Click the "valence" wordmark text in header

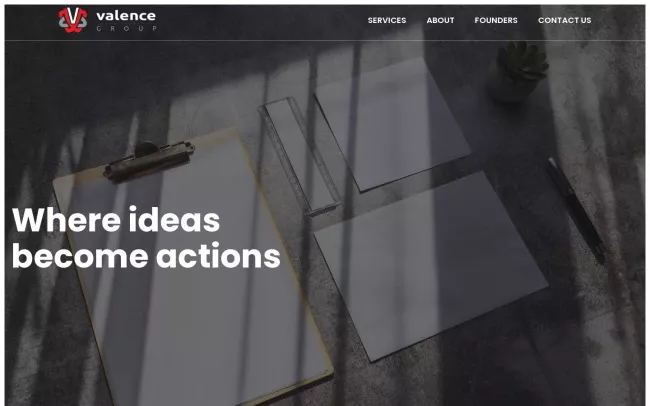tap(126, 16)
